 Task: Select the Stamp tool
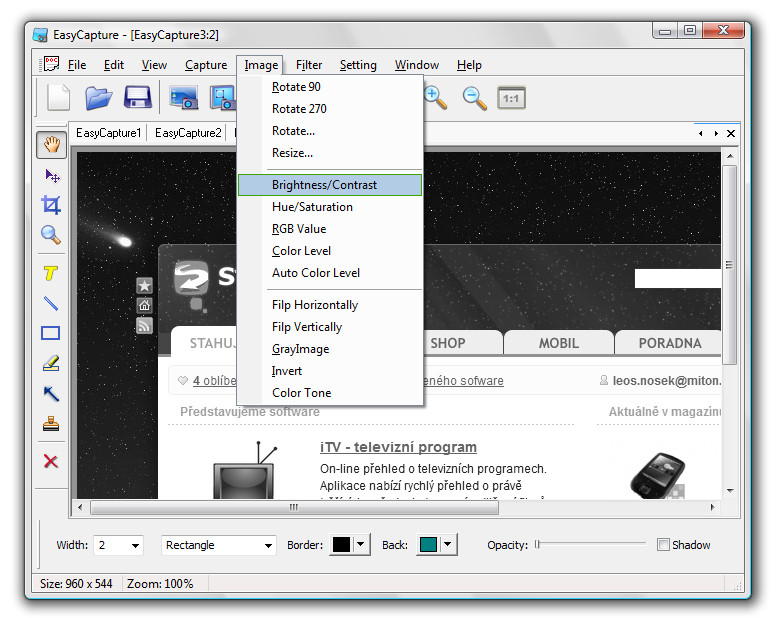50,424
